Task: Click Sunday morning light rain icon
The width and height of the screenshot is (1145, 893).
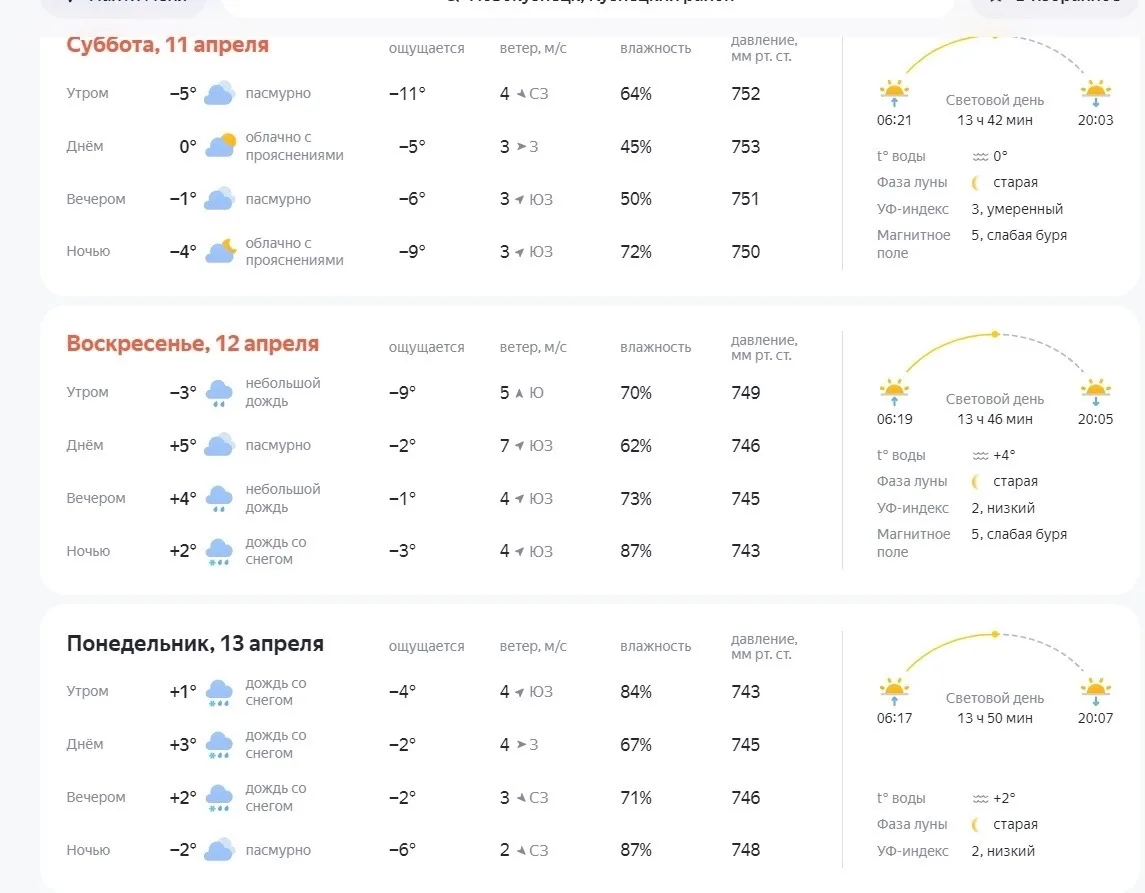Action: (x=219, y=393)
